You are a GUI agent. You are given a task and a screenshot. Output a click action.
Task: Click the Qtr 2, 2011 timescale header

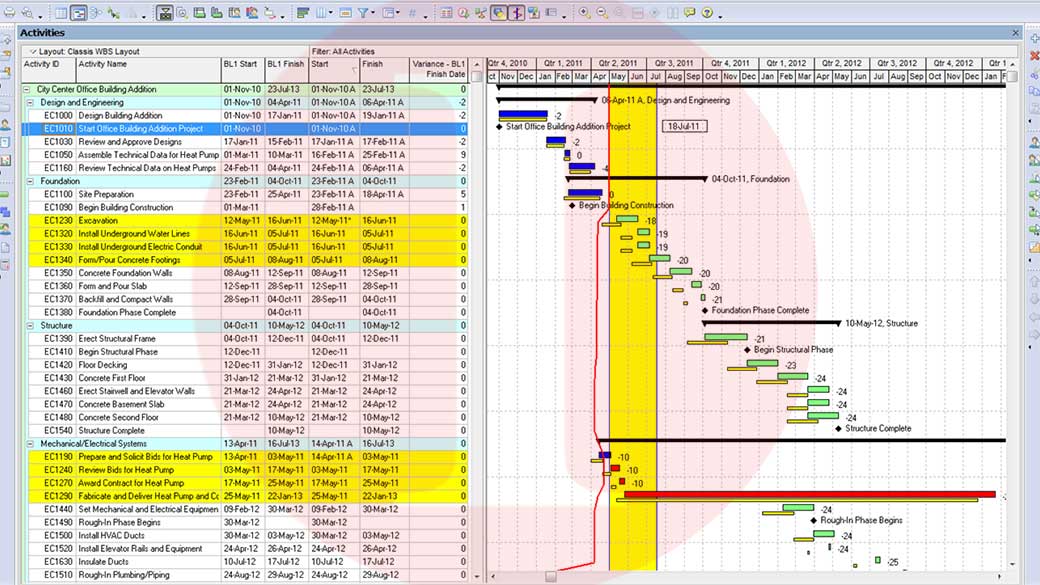[618, 64]
